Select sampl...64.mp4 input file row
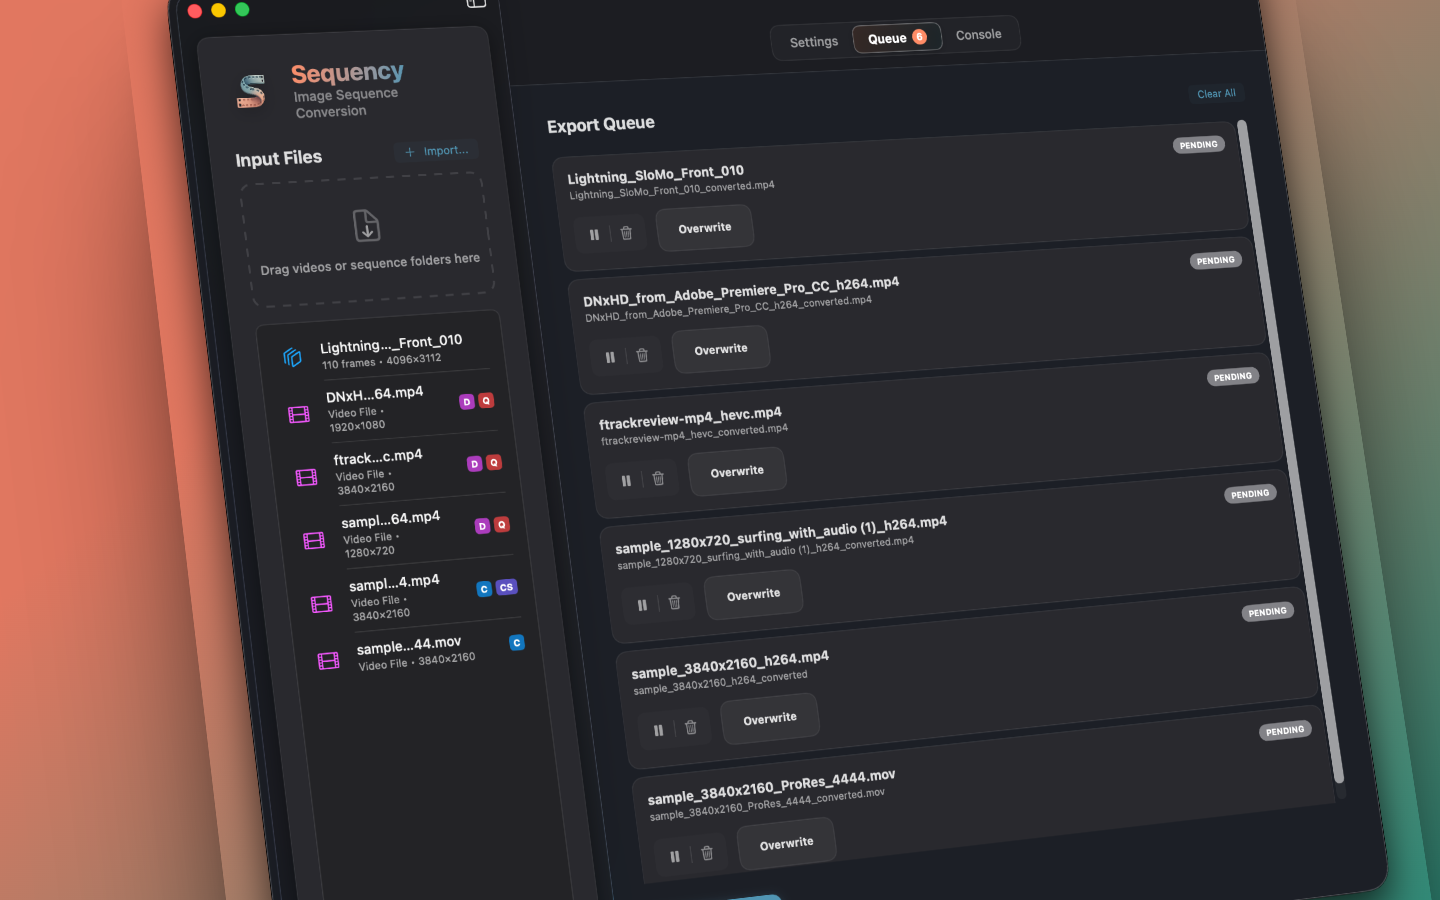 pos(410,533)
